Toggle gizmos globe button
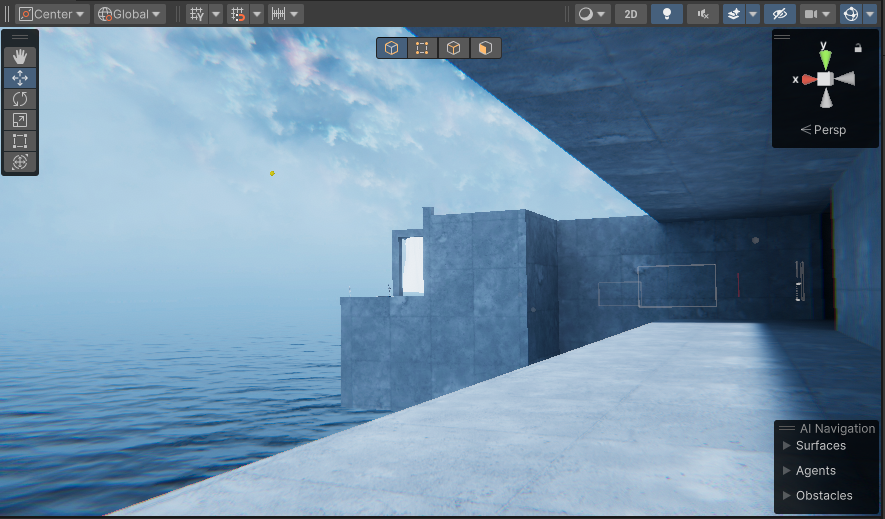 [x=850, y=14]
